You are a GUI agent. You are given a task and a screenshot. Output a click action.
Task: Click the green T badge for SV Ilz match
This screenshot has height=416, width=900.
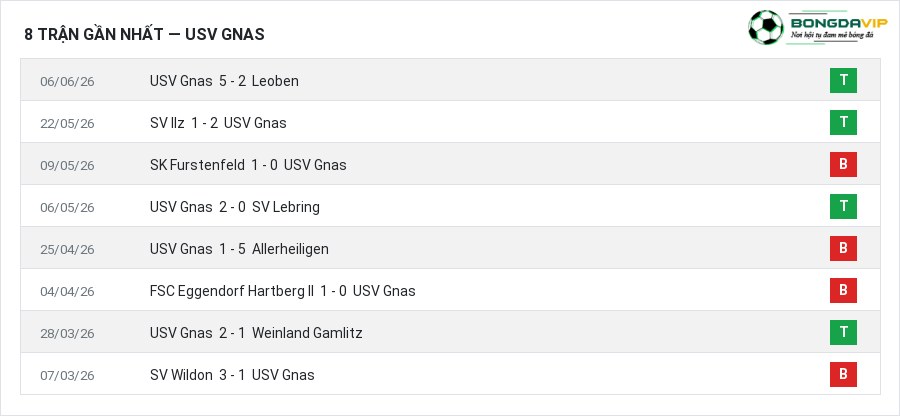(x=843, y=122)
